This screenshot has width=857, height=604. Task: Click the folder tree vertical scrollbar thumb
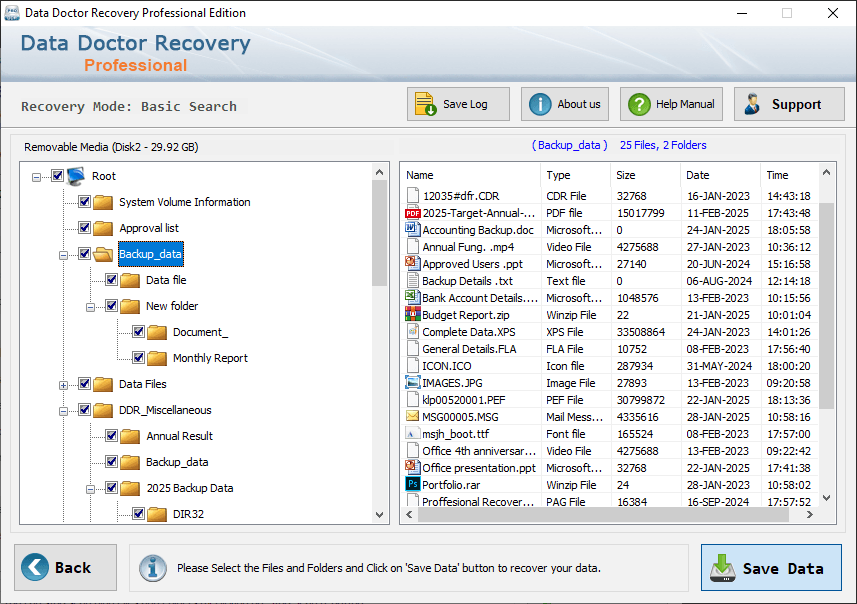[x=379, y=234]
